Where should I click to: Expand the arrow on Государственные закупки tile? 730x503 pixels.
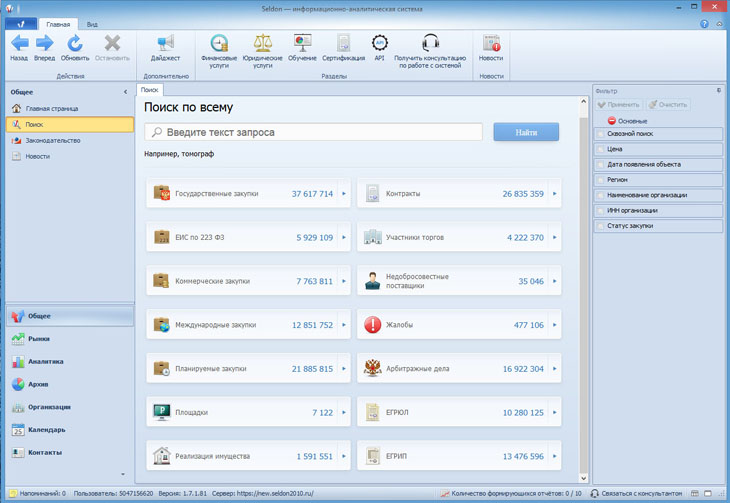click(x=344, y=194)
